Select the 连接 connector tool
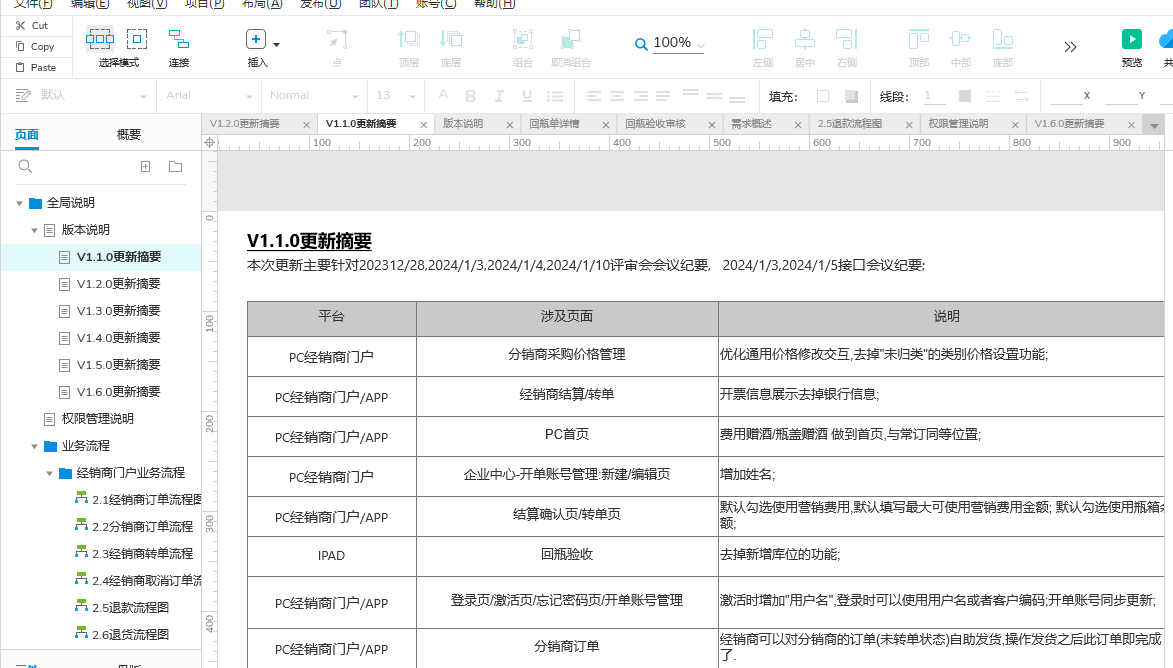The width and height of the screenshot is (1173, 668). (179, 41)
